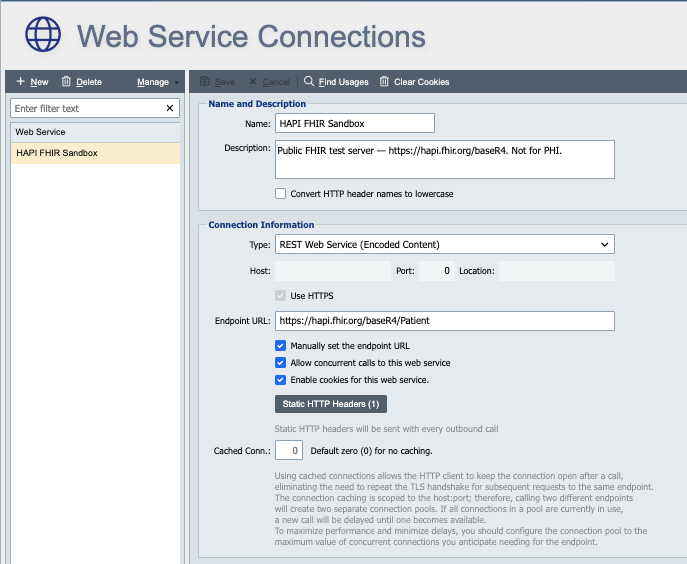Disable Enable cookies for this web service
This screenshot has height=564, width=687.
[x=280, y=380]
